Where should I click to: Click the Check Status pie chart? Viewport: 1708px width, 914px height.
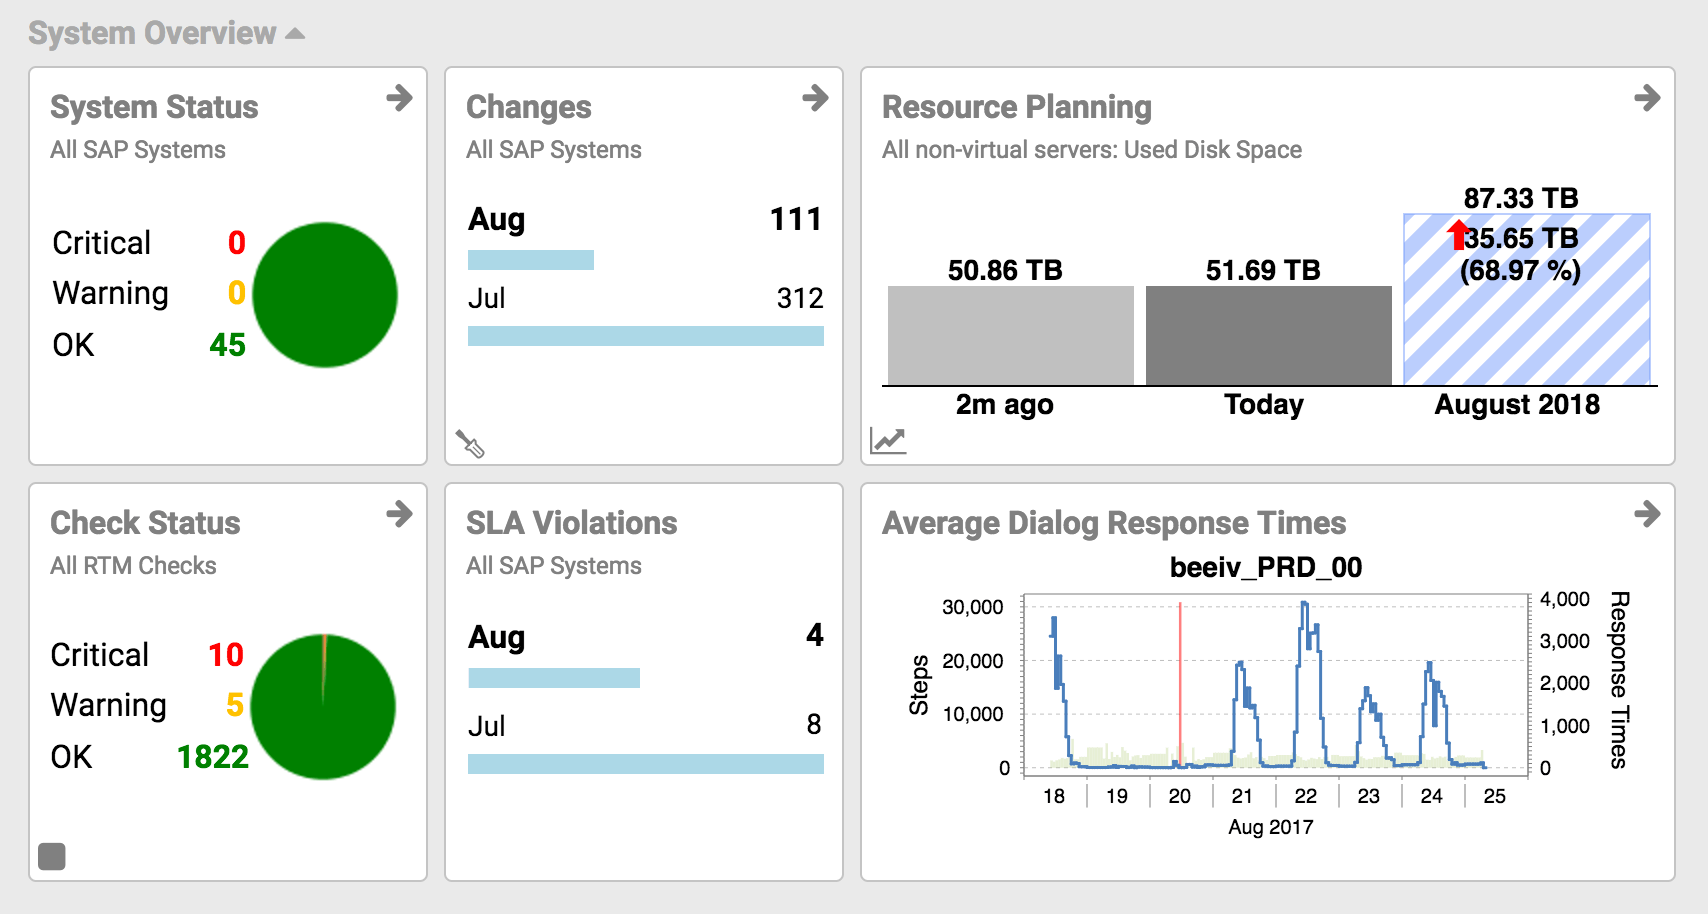point(323,707)
